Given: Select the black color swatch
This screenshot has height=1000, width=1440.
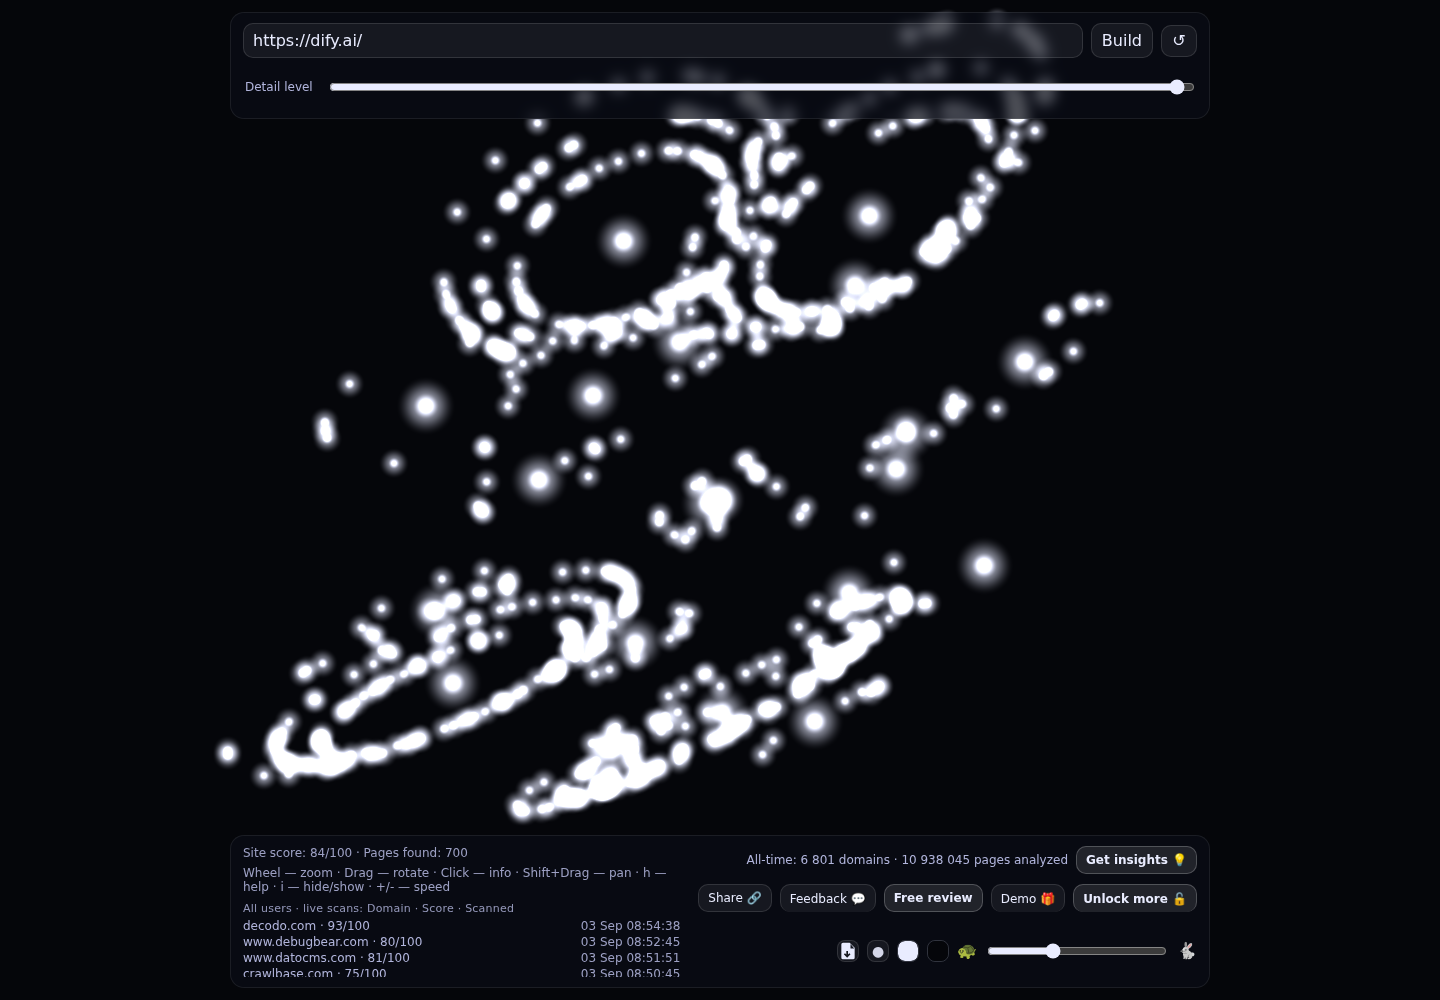Looking at the screenshot, I should 938,951.
